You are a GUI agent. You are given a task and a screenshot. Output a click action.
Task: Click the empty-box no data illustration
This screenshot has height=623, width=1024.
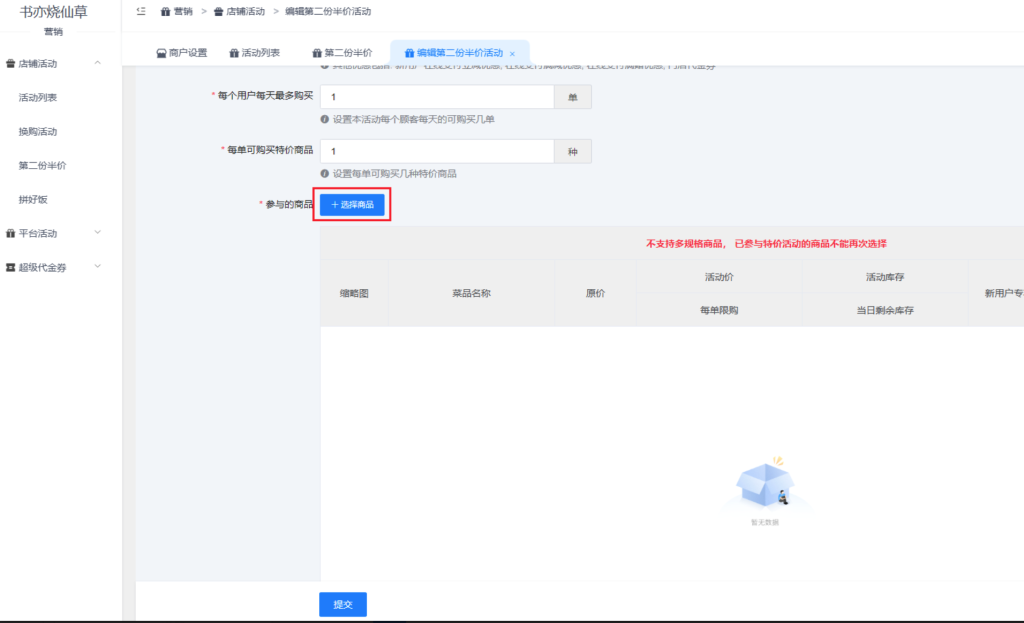[764, 485]
